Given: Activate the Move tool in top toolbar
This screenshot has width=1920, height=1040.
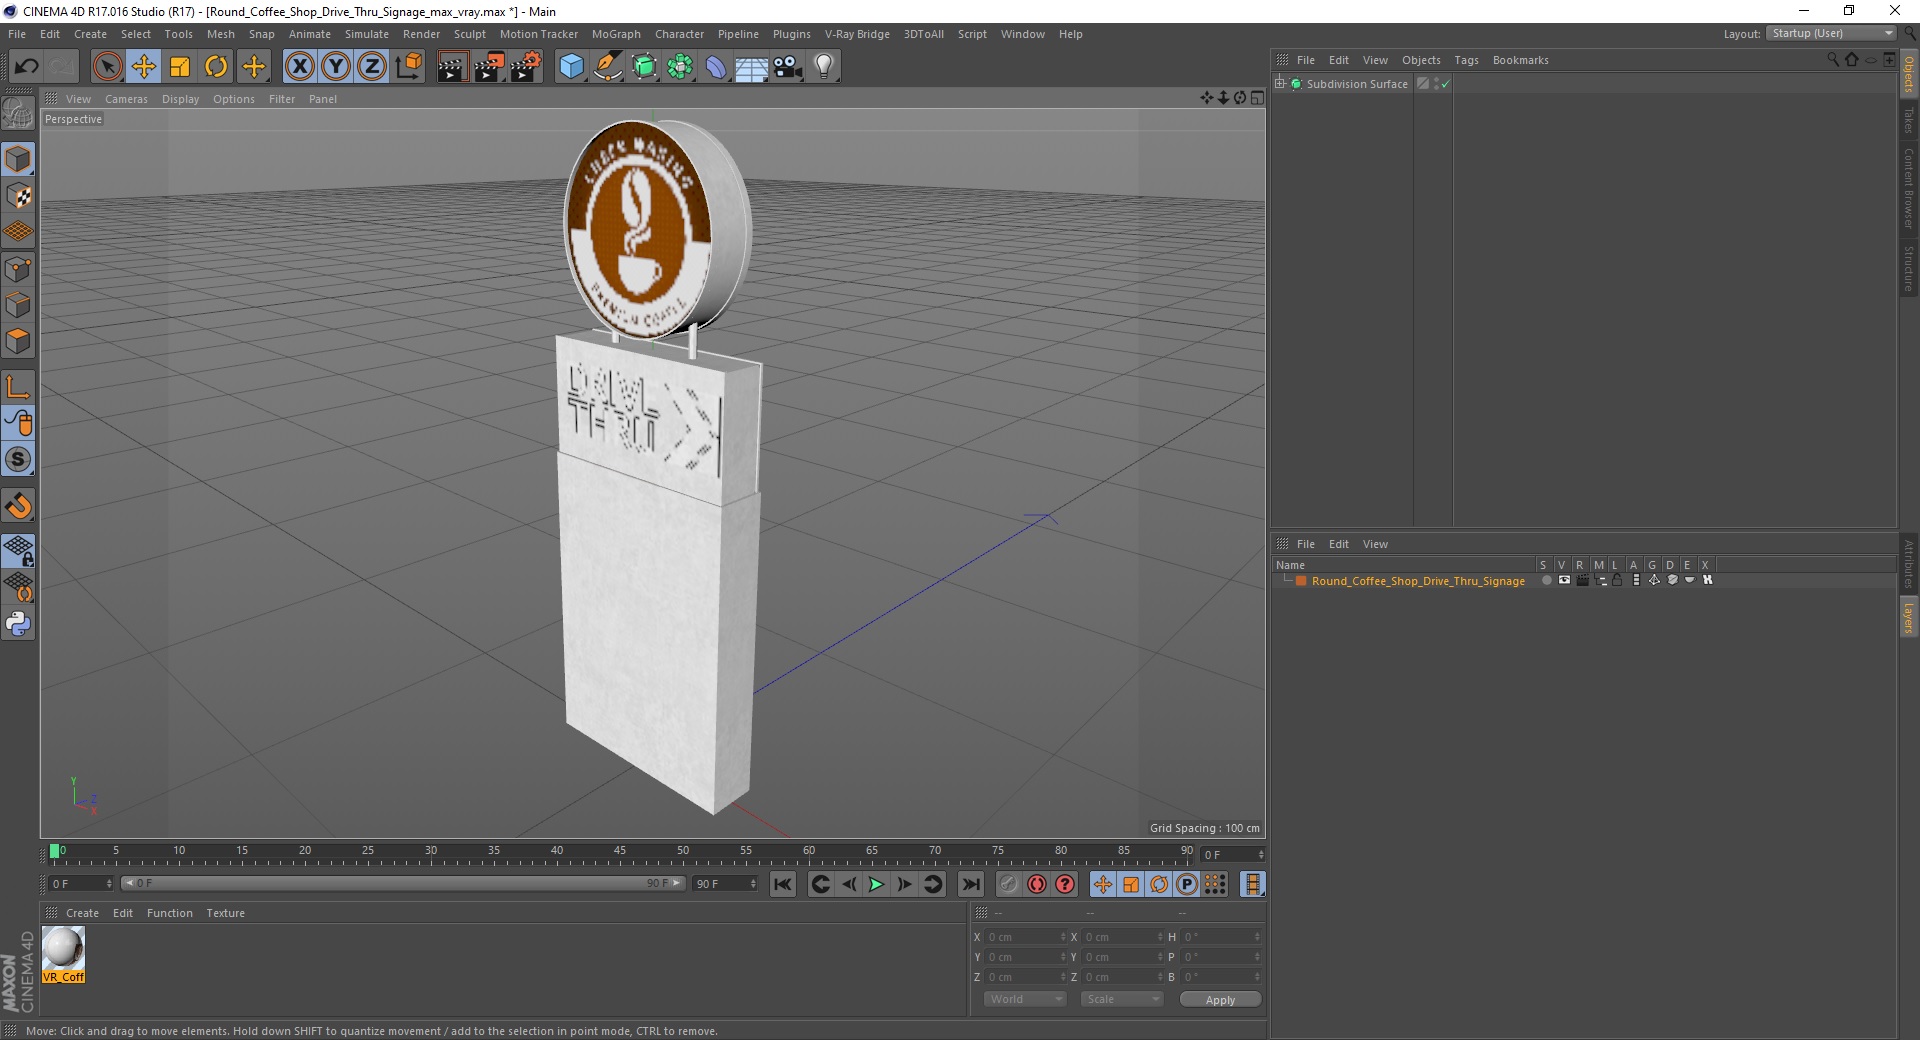Looking at the screenshot, I should pyautogui.click(x=144, y=67).
